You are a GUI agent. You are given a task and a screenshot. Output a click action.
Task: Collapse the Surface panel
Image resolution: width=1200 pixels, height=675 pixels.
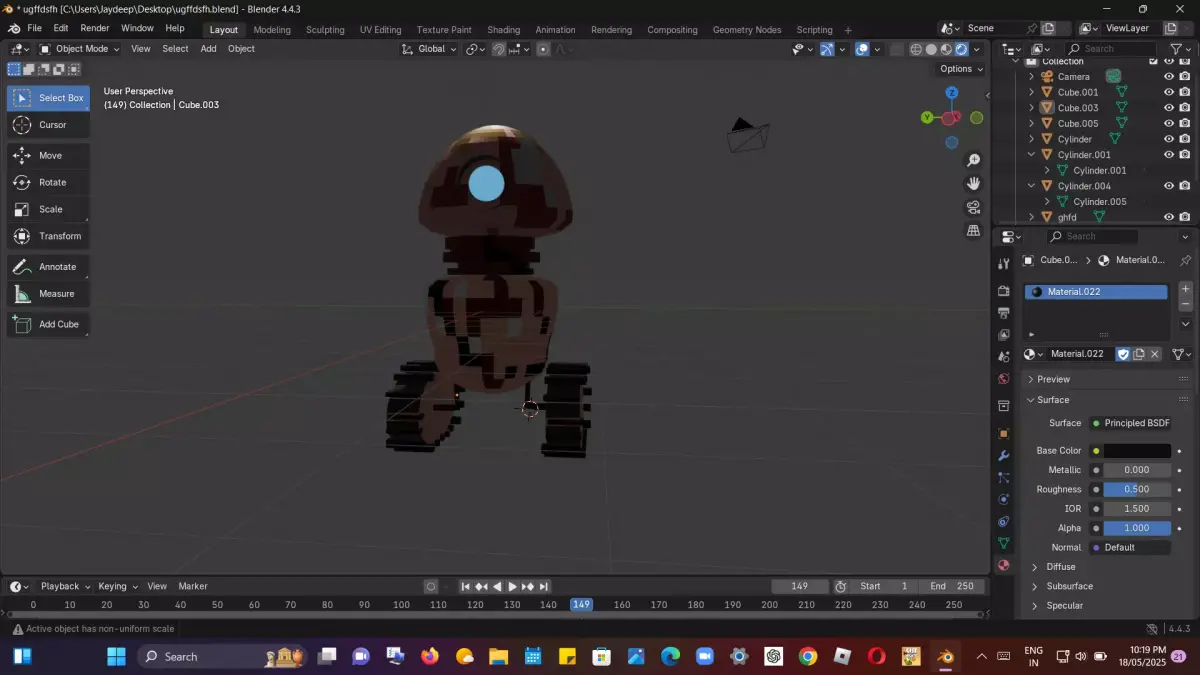tap(1053, 400)
